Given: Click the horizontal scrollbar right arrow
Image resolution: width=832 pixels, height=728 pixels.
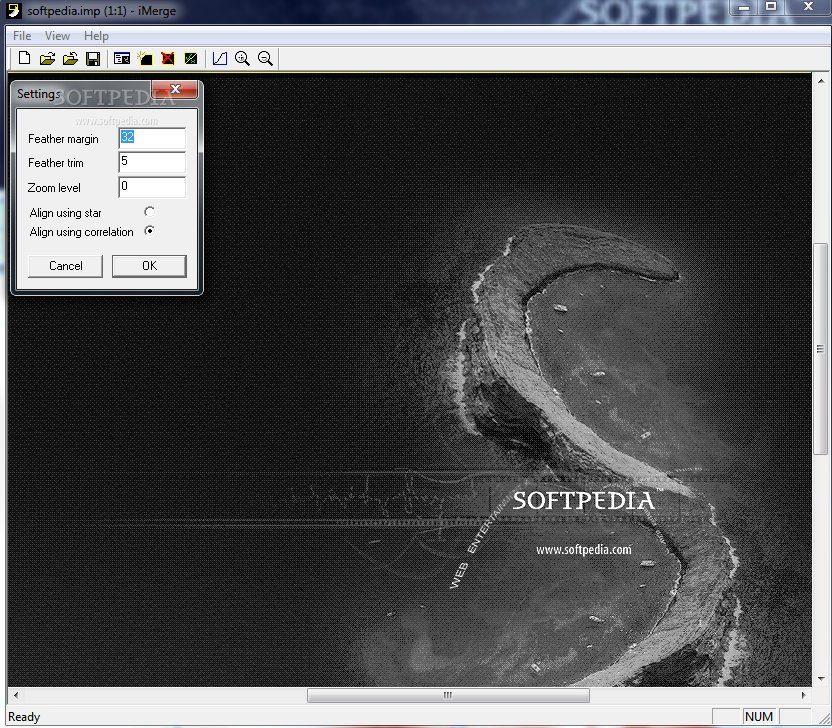Looking at the screenshot, I should [x=803, y=695].
